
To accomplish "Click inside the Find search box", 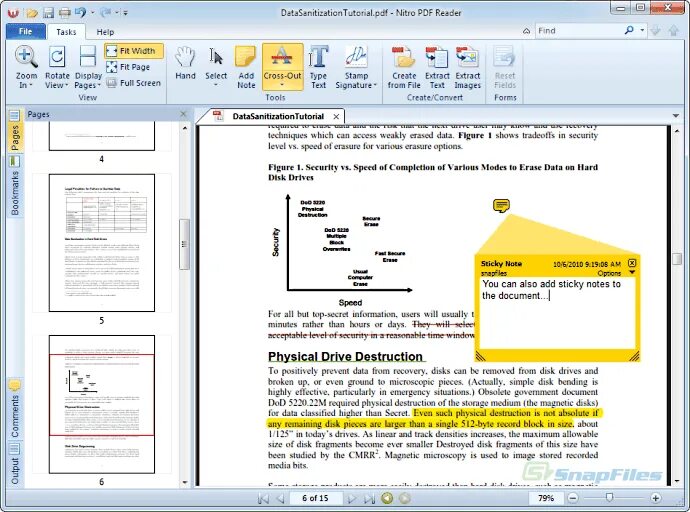I will click(577, 30).
